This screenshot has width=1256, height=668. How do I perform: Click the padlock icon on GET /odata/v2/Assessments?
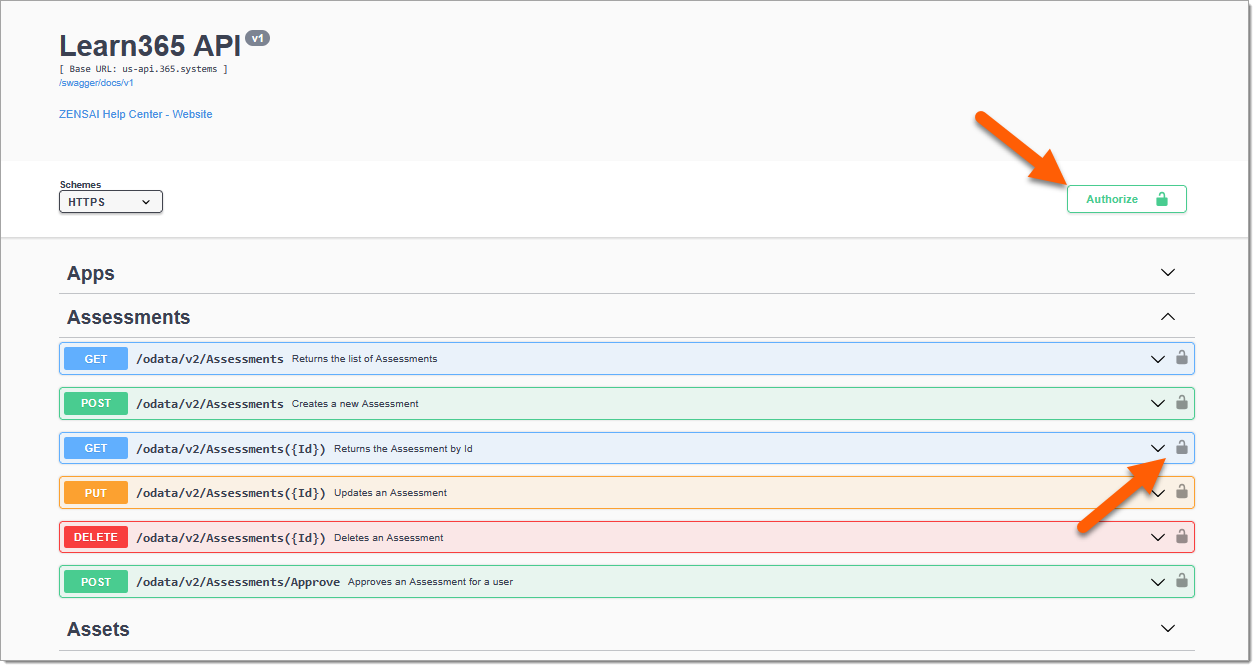coord(1181,358)
